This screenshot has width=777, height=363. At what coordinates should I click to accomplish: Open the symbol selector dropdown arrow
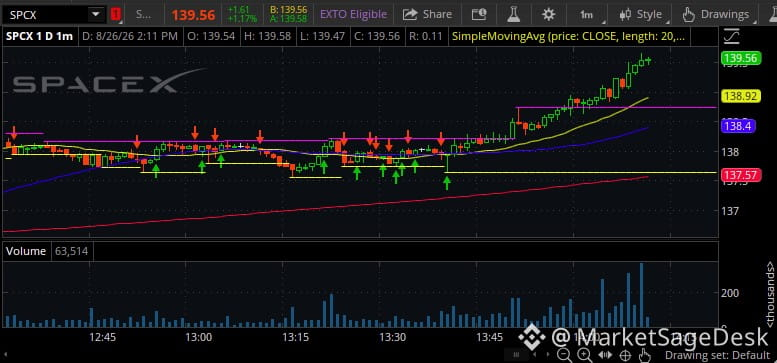click(x=97, y=14)
